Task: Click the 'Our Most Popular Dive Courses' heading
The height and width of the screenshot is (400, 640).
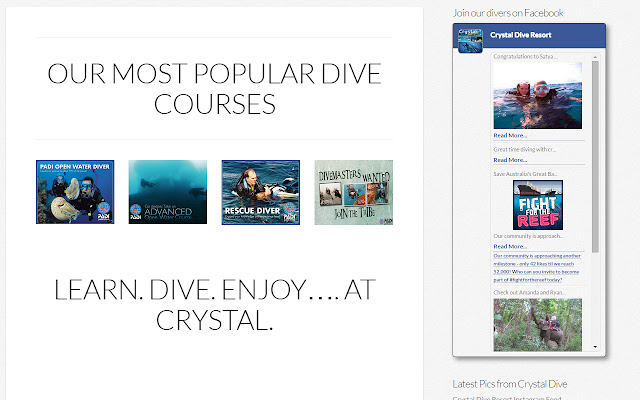Action: pyautogui.click(x=214, y=89)
